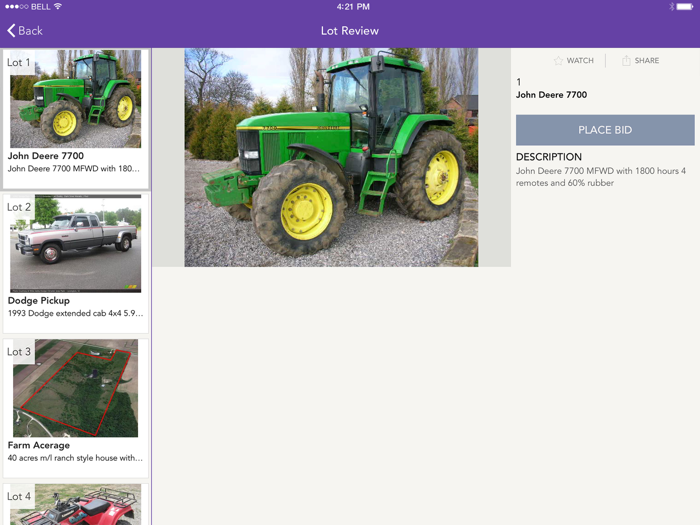Click the 'Farm Acerage' title

(x=39, y=445)
